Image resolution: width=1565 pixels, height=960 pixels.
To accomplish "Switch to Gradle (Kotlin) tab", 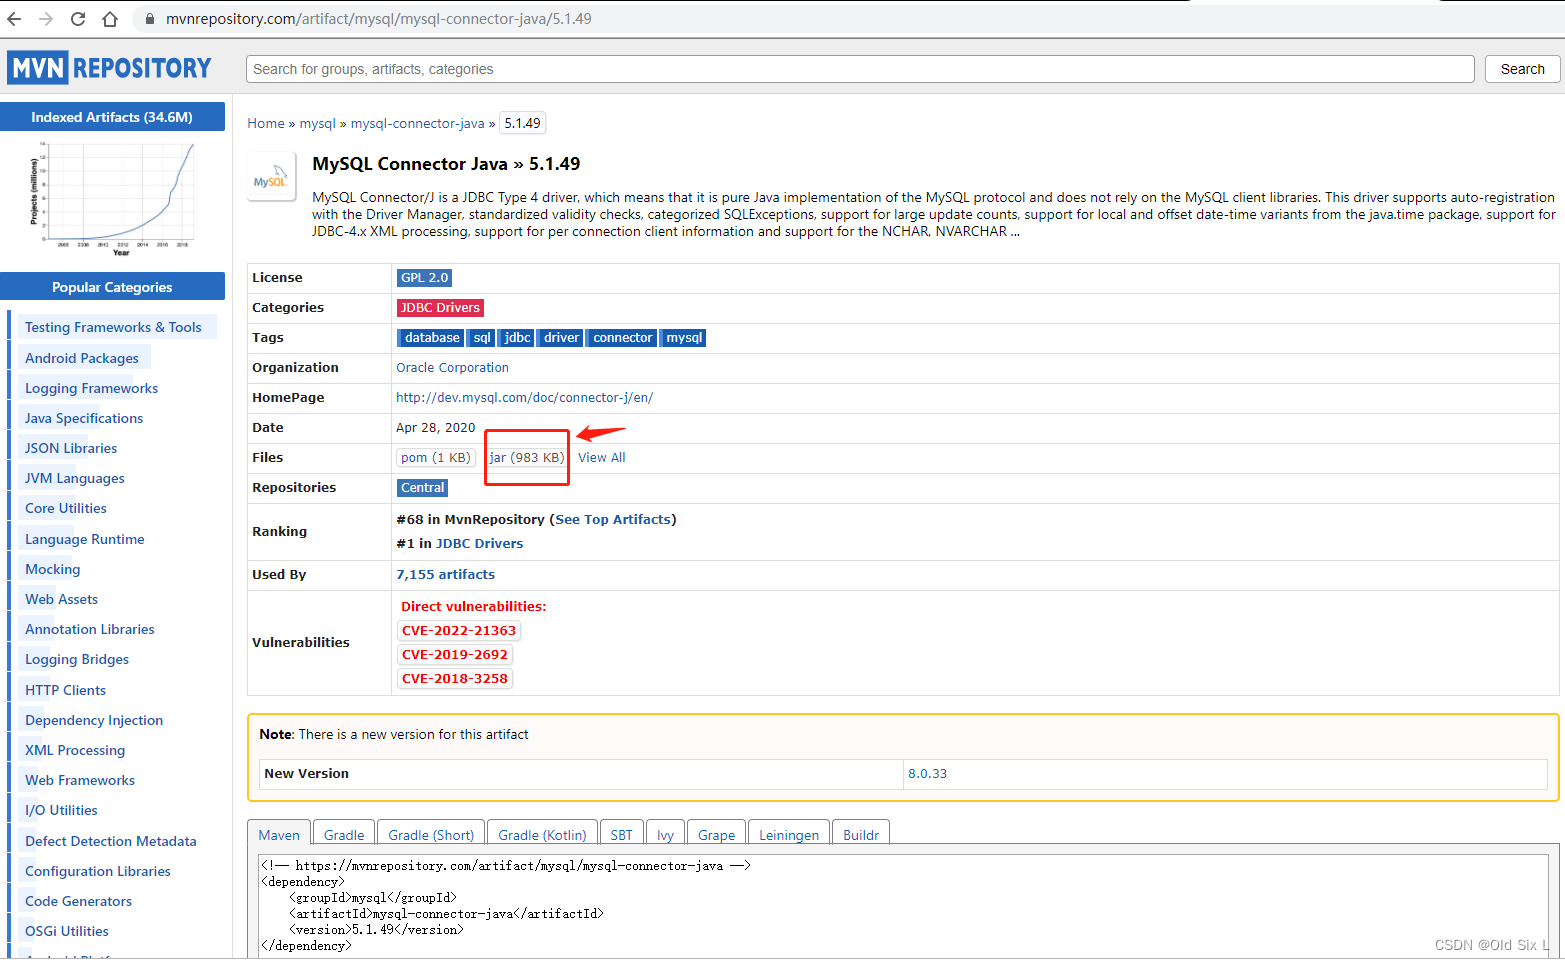I will click(x=542, y=835).
